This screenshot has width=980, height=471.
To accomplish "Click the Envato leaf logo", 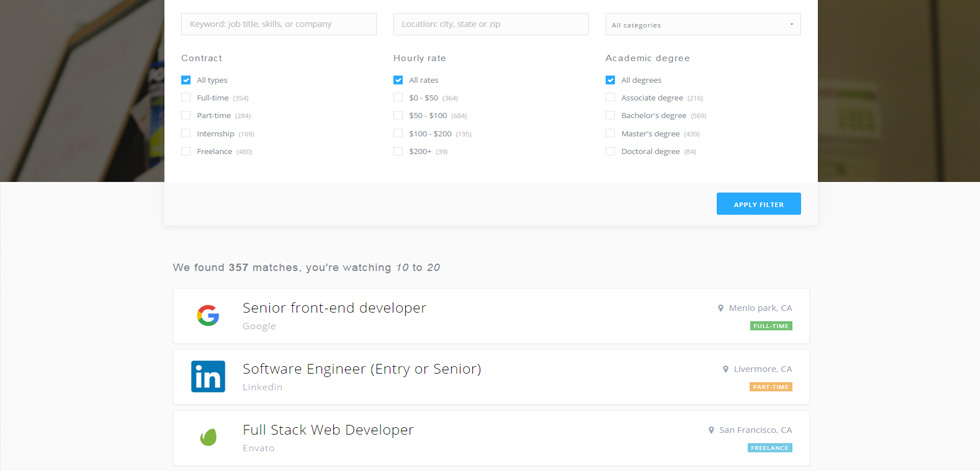I will 208,437.
